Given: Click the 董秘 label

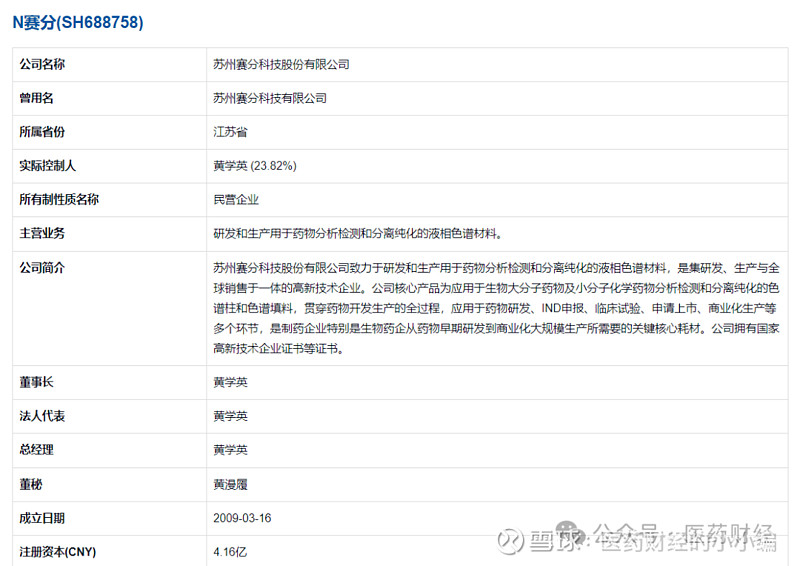Looking at the screenshot, I should 31,484.
